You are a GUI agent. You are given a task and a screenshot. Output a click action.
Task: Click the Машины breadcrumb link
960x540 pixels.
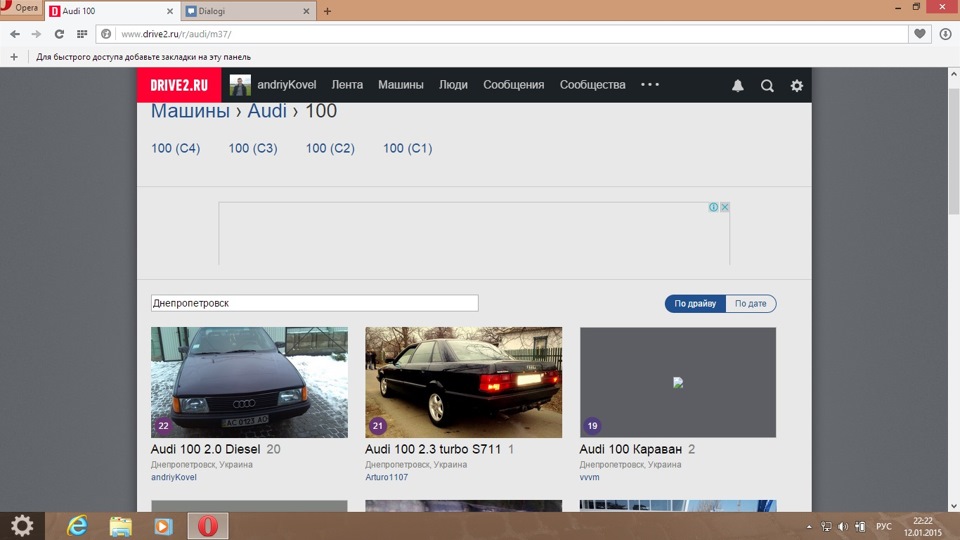click(x=190, y=111)
